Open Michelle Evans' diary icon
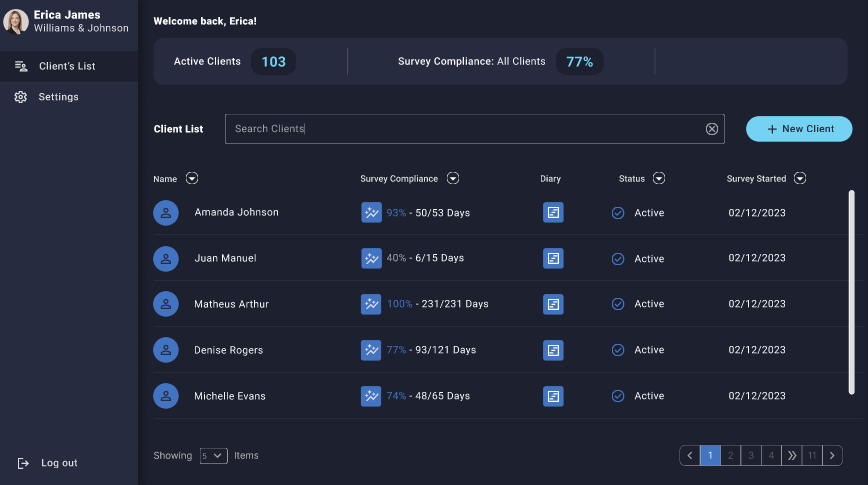Screen dimensions: 868x485 pos(553,396)
